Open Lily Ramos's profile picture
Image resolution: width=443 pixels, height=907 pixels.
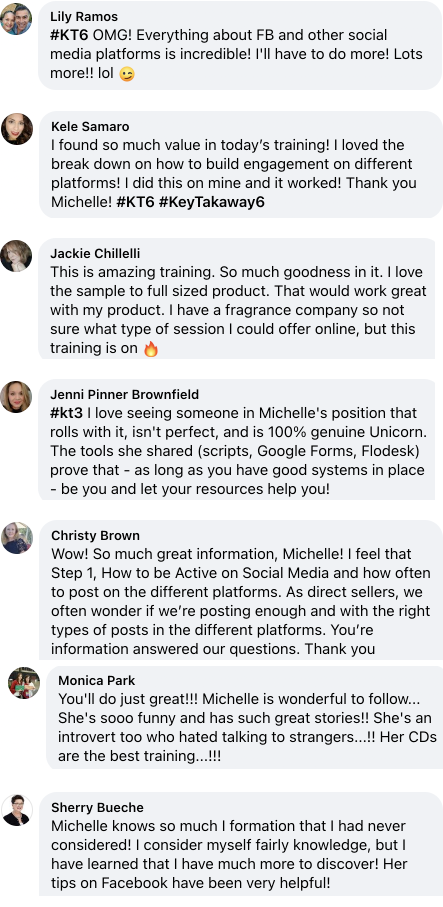point(16,19)
